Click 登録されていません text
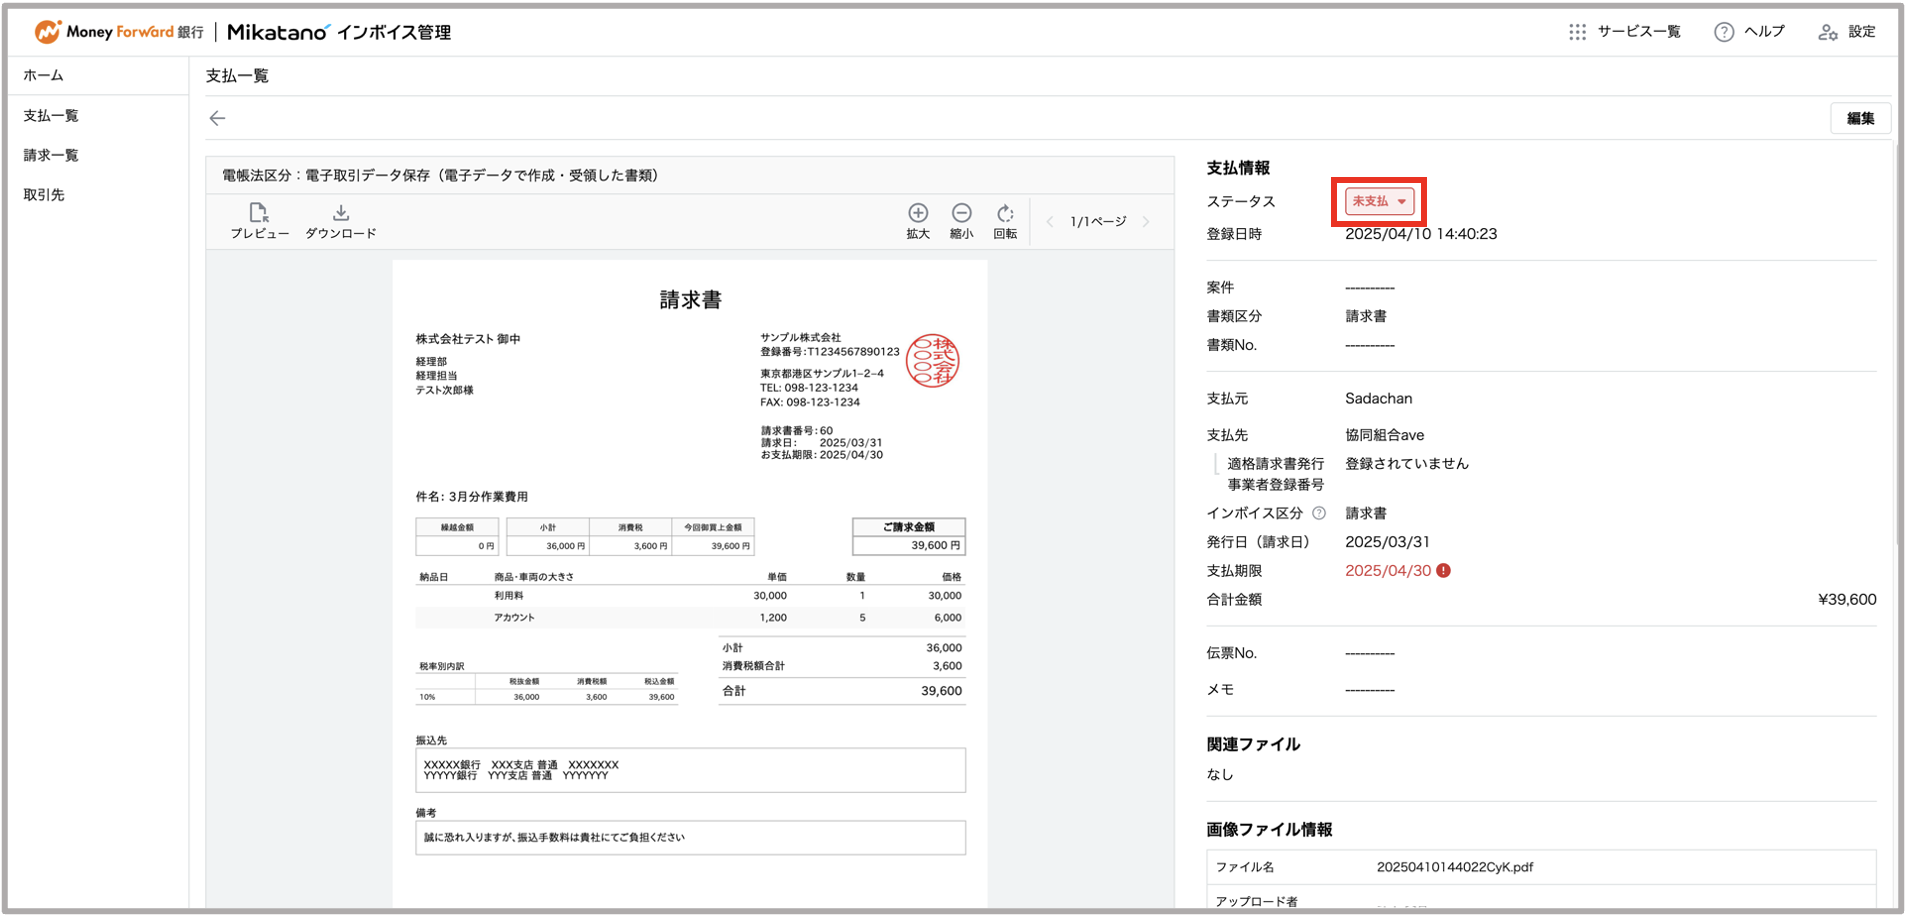This screenshot has height=918, width=1908. click(x=1407, y=464)
